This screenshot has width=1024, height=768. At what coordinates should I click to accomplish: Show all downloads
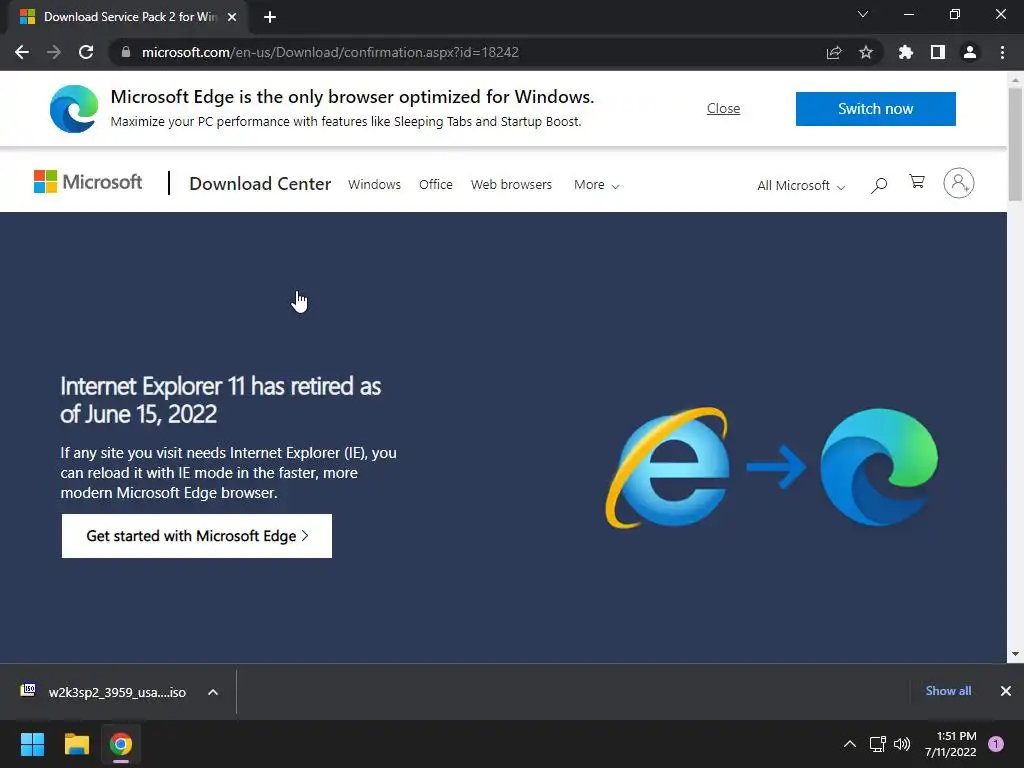point(948,690)
